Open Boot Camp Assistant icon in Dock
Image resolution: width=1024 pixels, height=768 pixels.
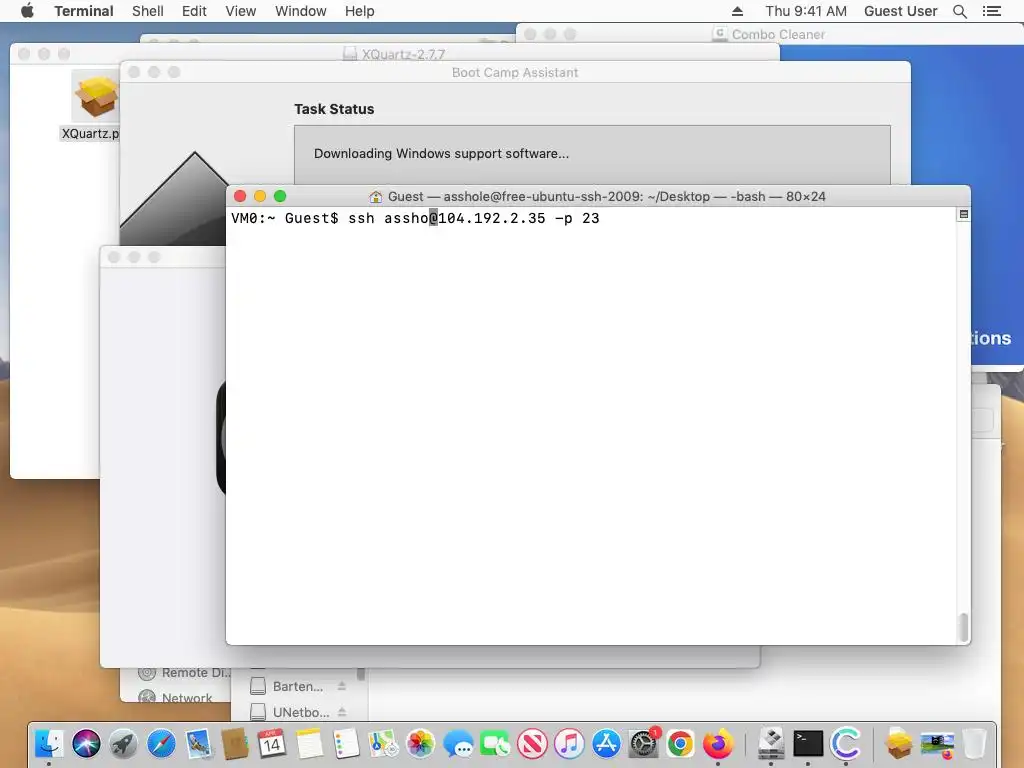tap(771, 743)
